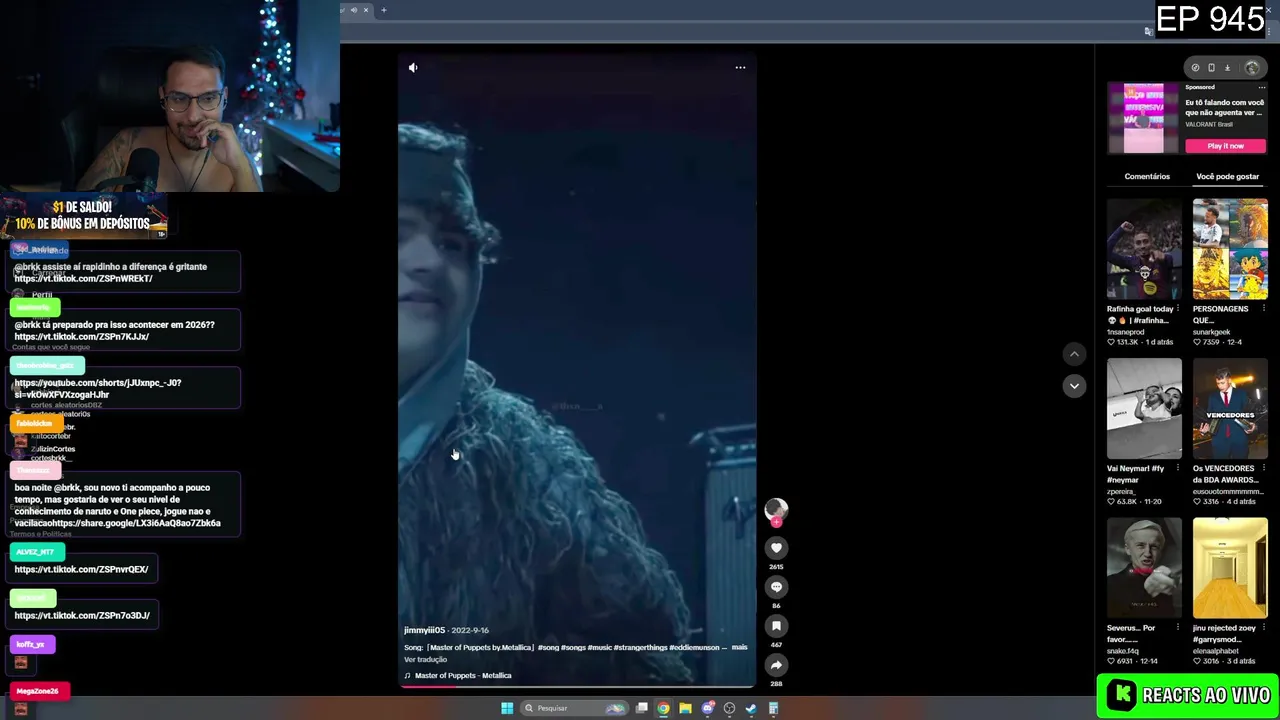
Task: Open the snarkgeek channel name
Action: click(x=1211, y=332)
